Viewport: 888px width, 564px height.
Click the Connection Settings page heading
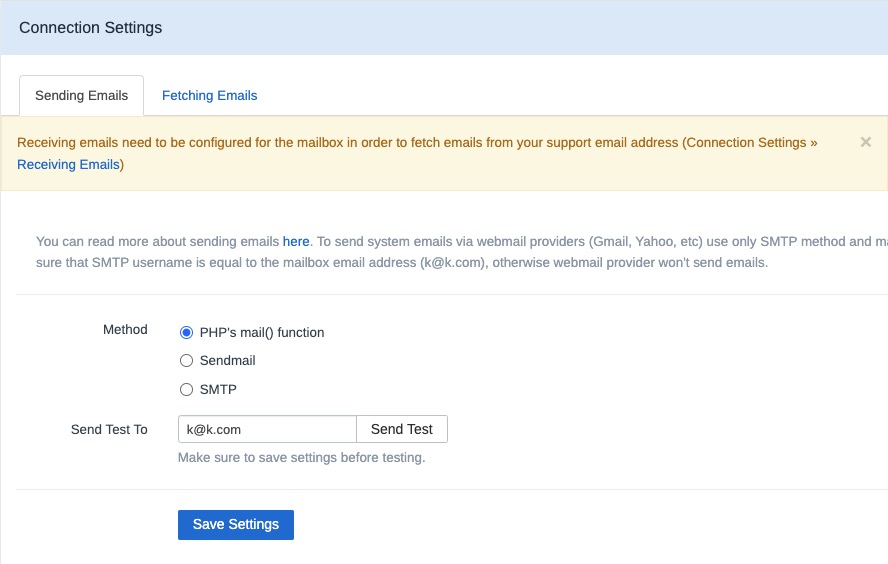click(90, 28)
